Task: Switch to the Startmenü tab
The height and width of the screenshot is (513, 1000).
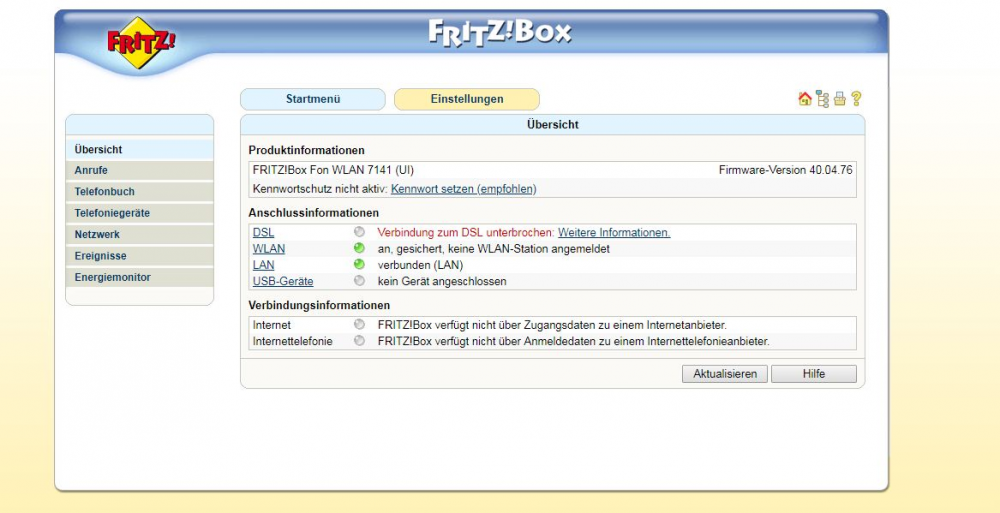Action: (x=313, y=99)
